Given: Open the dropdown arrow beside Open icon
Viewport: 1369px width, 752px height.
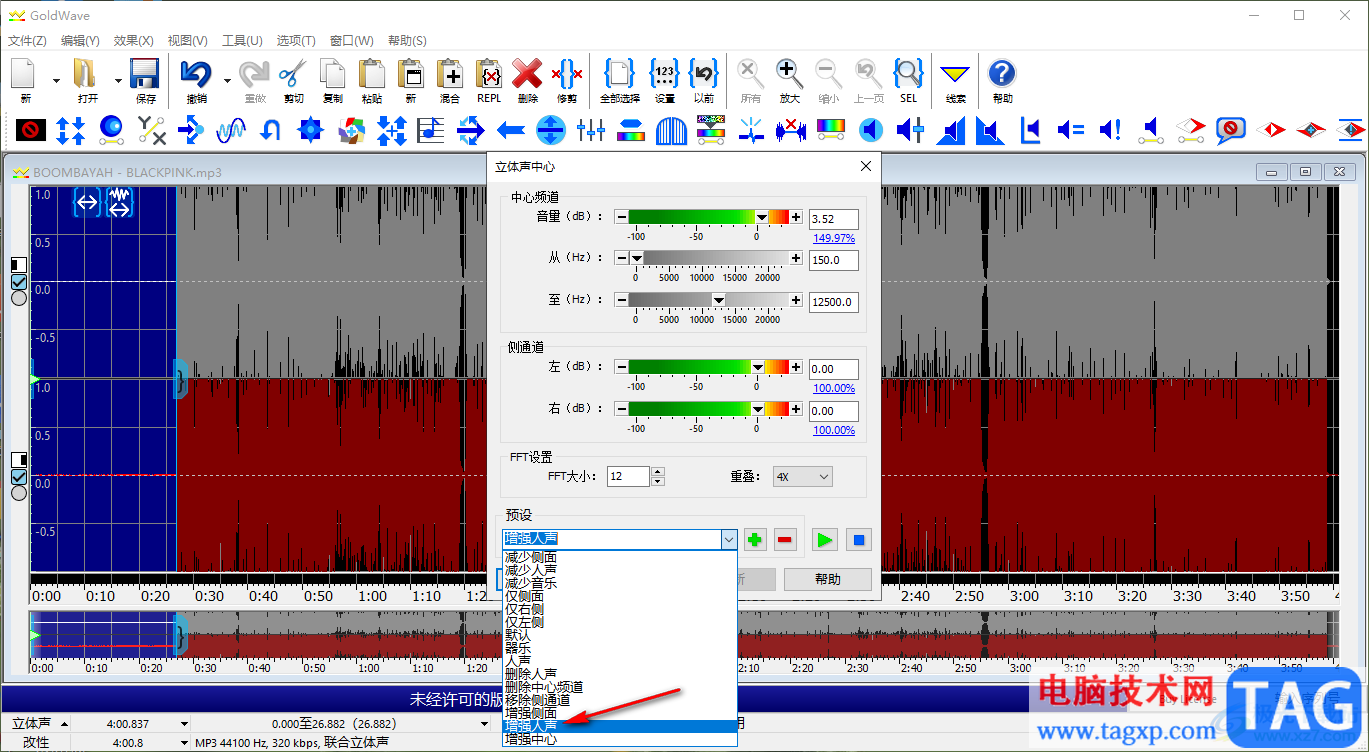Looking at the screenshot, I should pyautogui.click(x=118, y=80).
